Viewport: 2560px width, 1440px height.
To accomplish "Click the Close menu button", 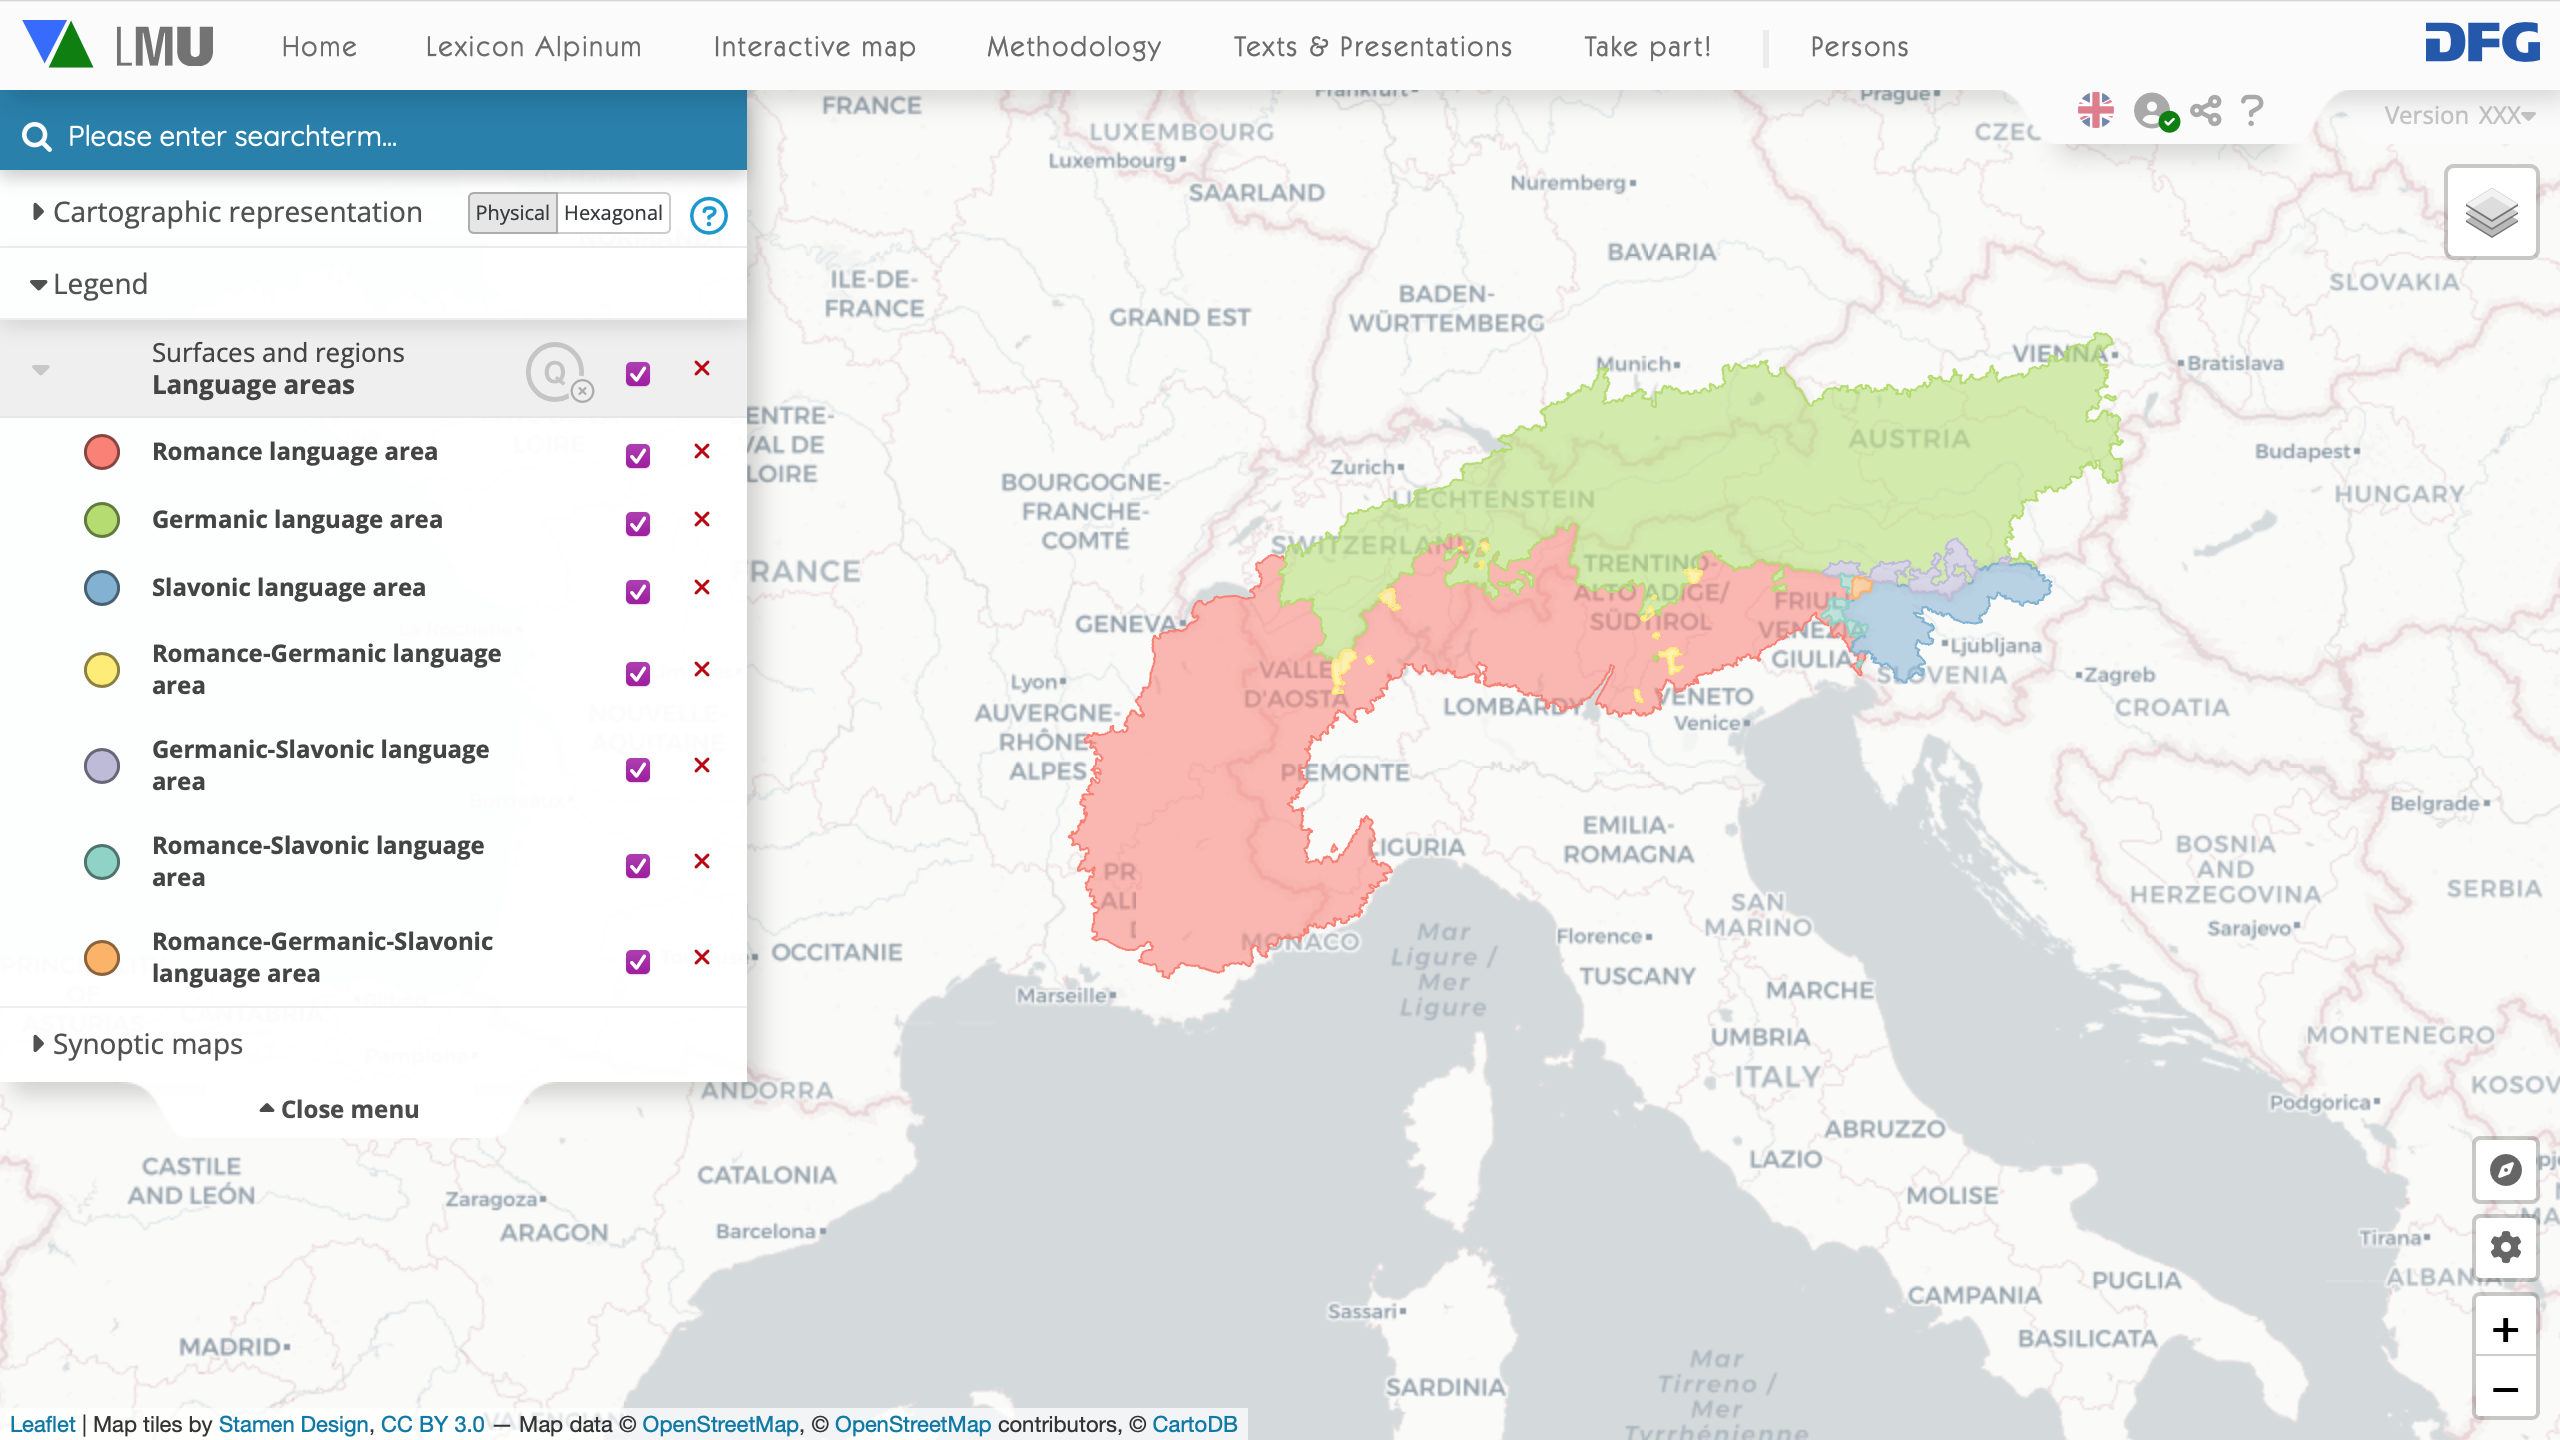I will 340,1109.
